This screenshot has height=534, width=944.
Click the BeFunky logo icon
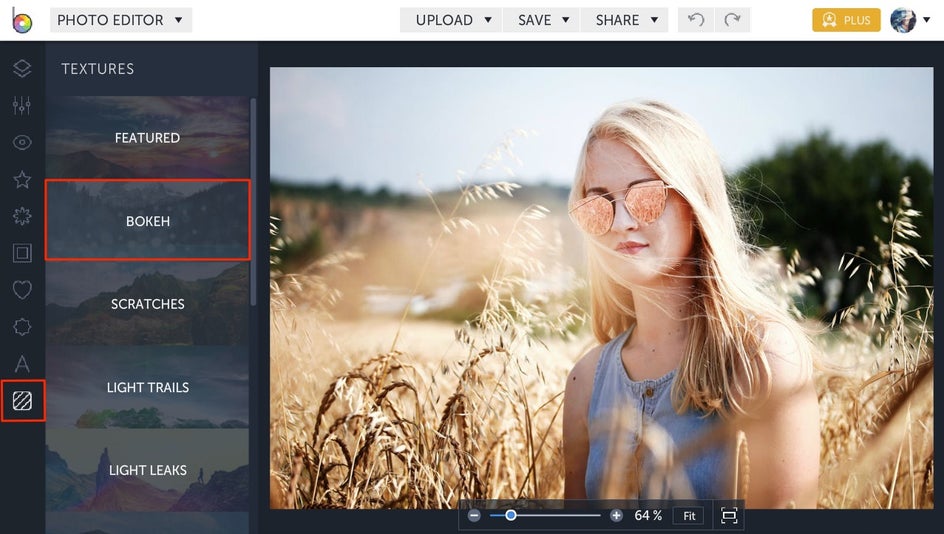coord(22,20)
